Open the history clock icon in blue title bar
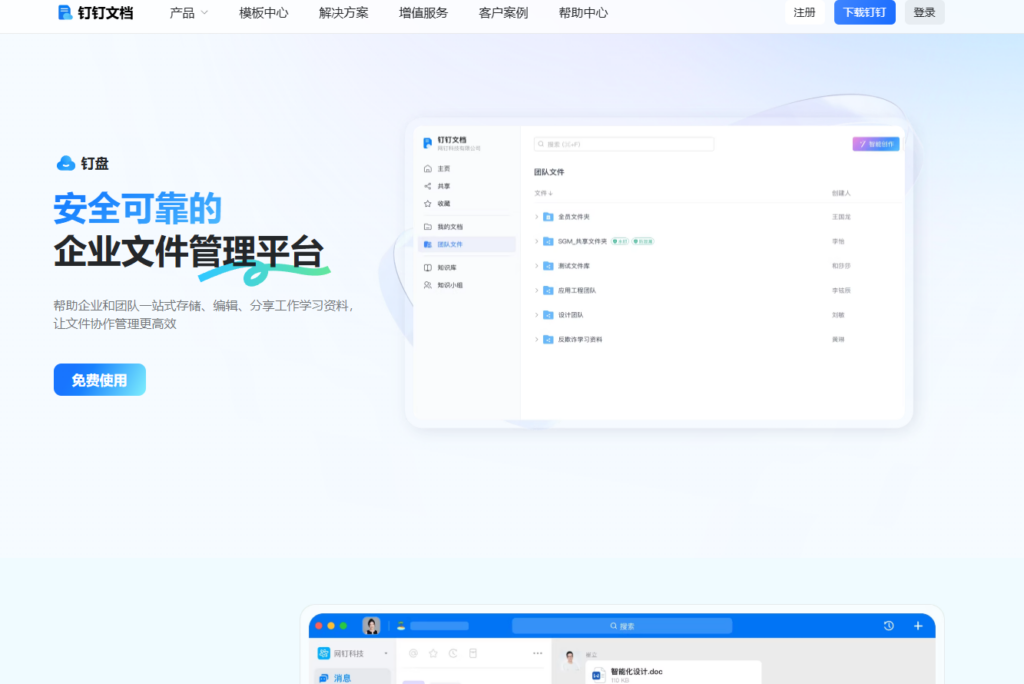This screenshot has width=1024, height=684. pos(888,625)
